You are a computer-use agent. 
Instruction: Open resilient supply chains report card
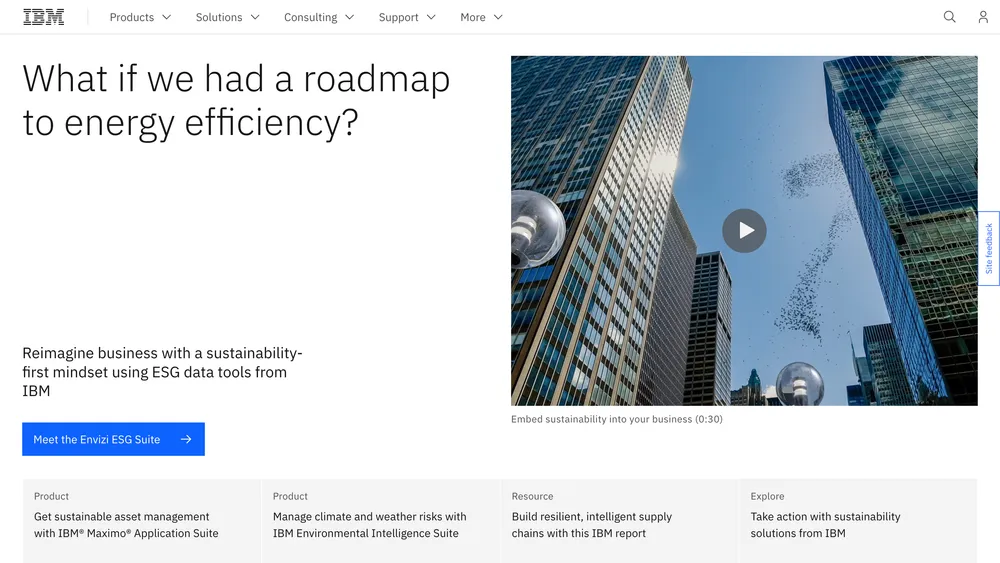click(x=619, y=520)
